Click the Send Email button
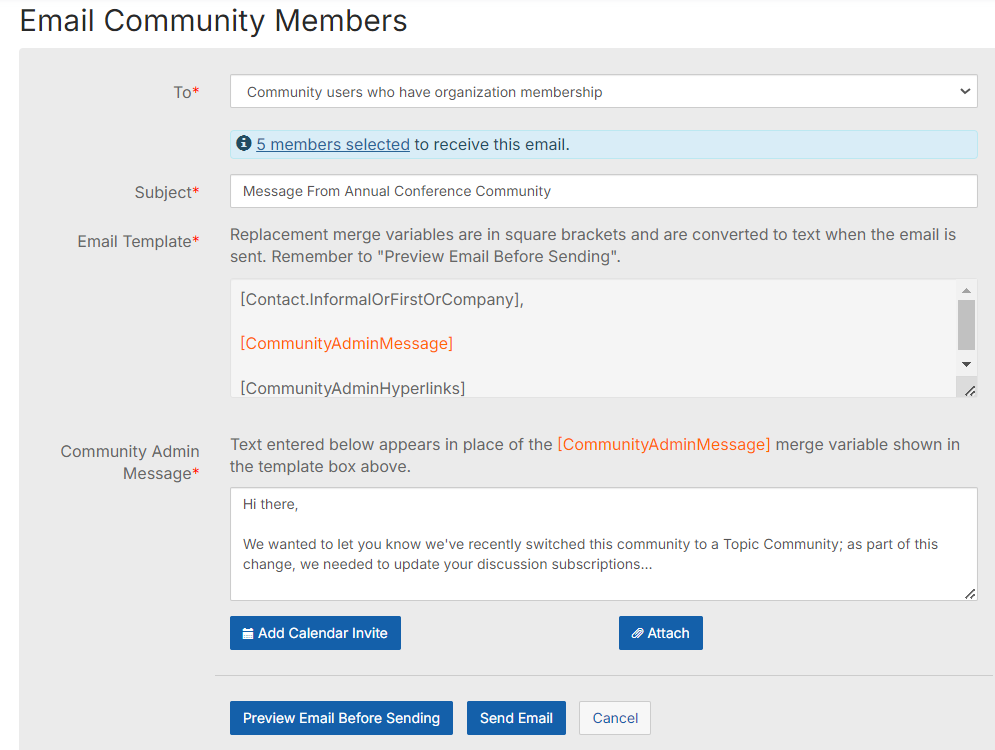The image size is (995, 750). pos(516,717)
